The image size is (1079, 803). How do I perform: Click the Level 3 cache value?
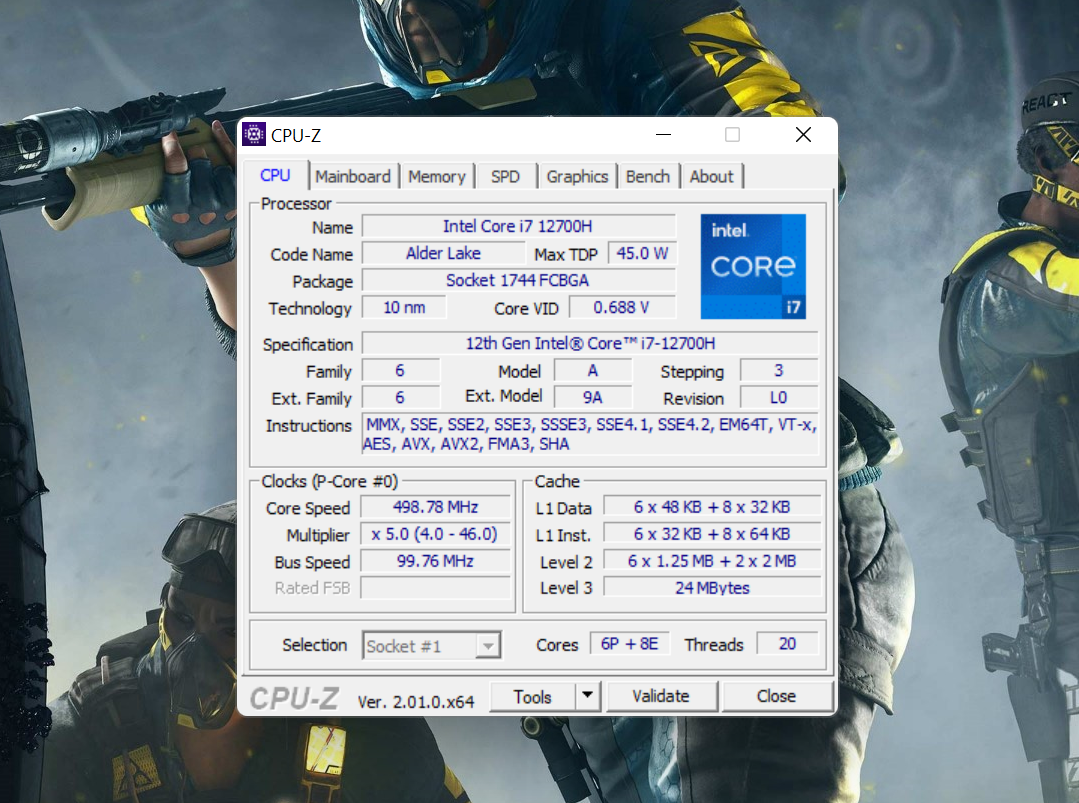712,588
